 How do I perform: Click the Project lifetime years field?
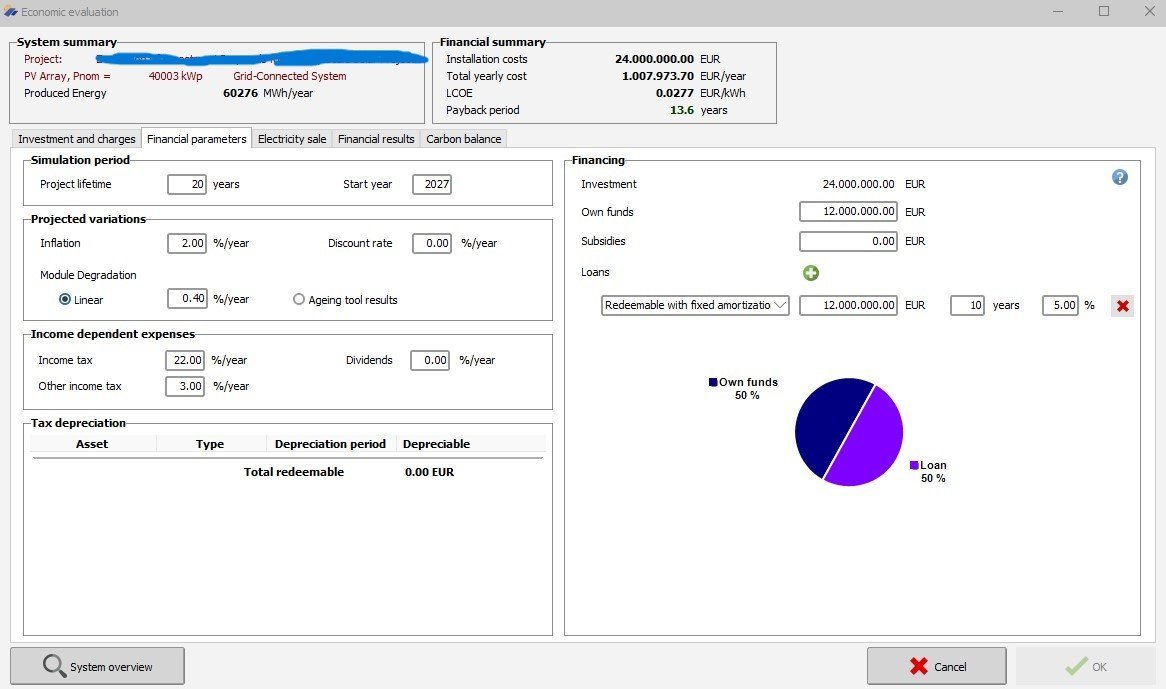click(186, 185)
